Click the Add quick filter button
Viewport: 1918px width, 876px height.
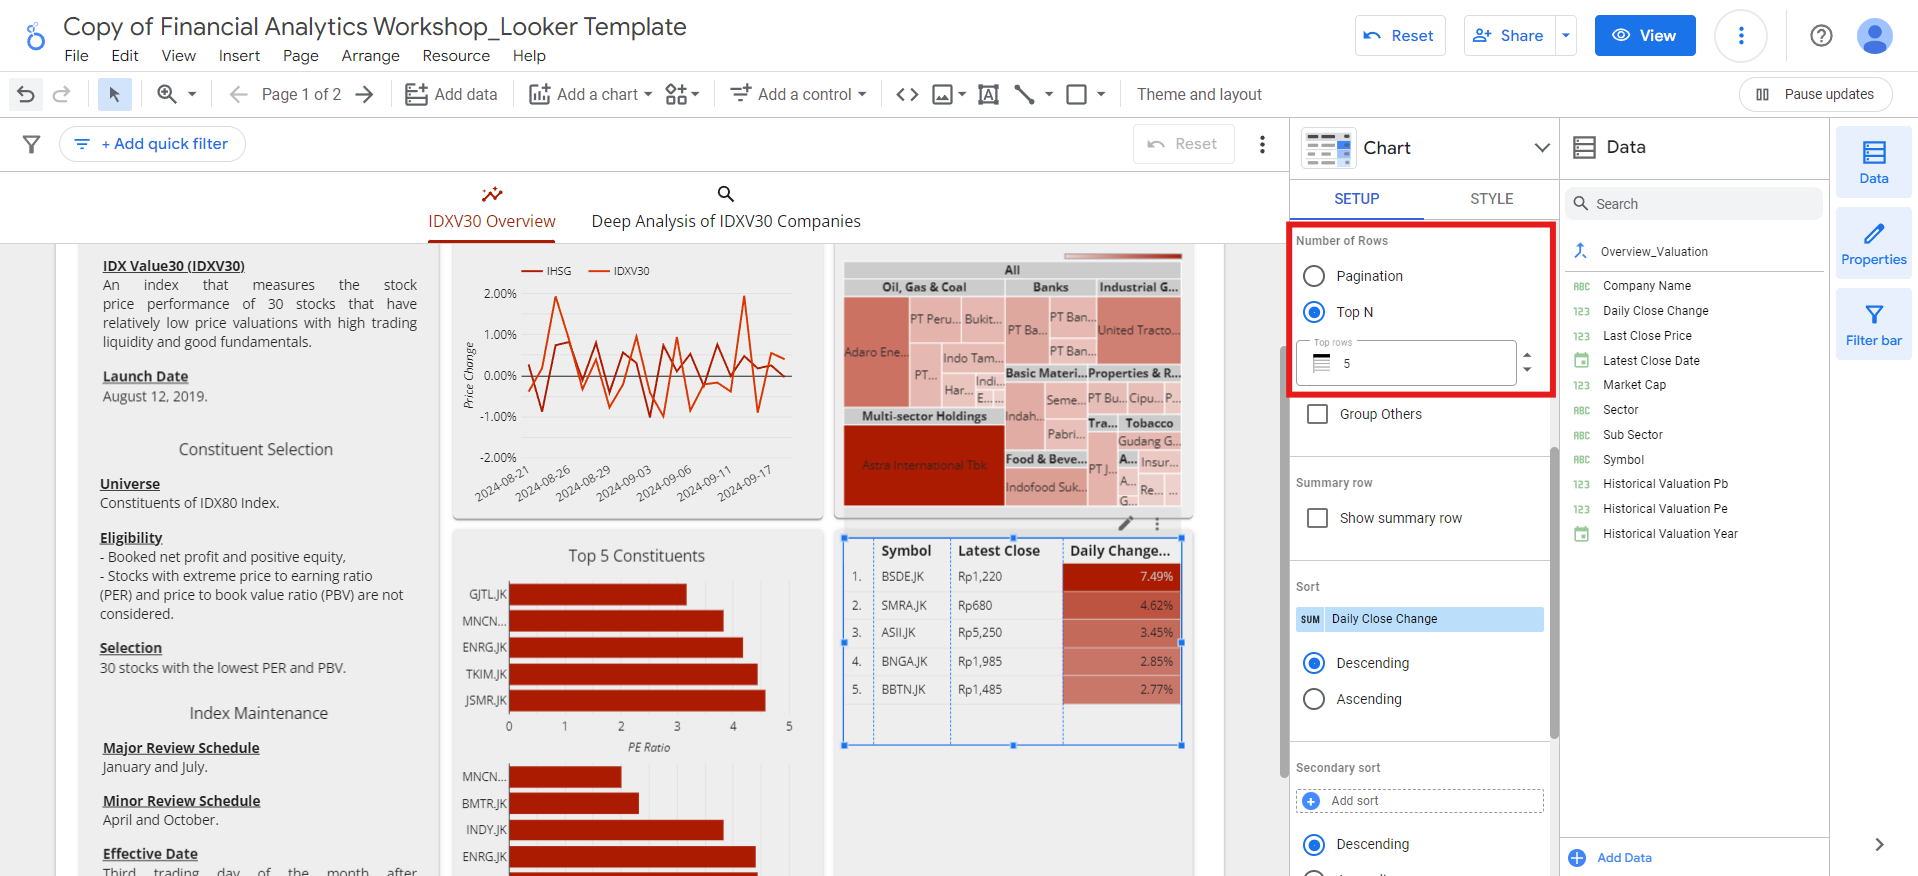point(152,144)
